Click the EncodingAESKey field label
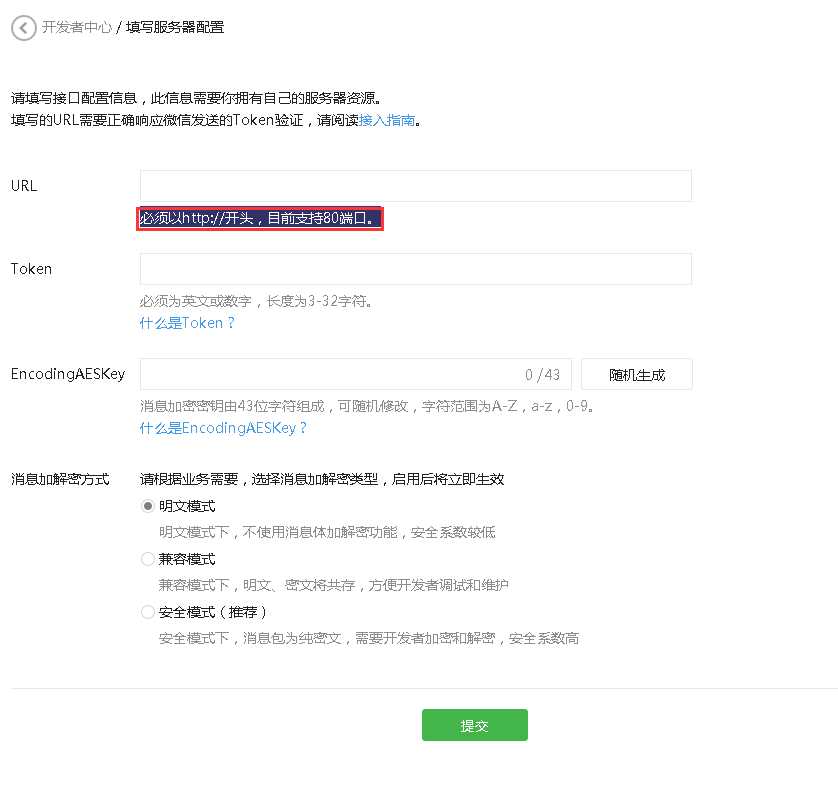Screen dimensions: 838x794 68,374
